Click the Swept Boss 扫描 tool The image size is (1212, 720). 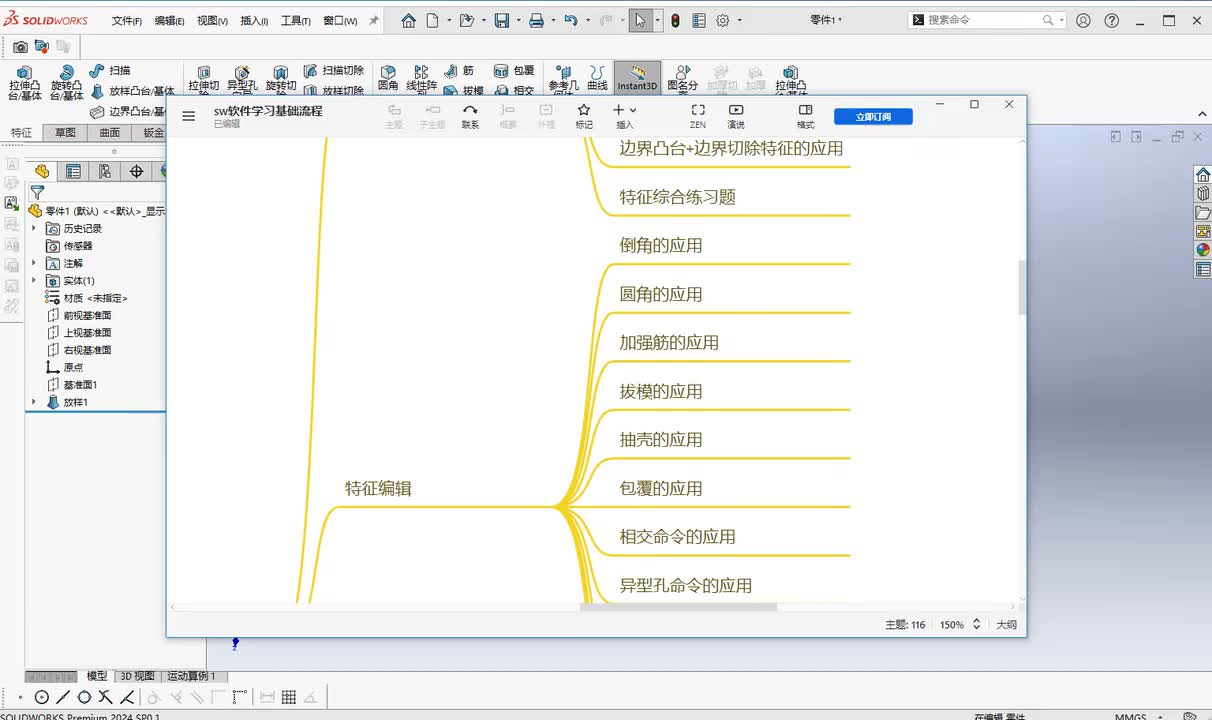click(110, 70)
